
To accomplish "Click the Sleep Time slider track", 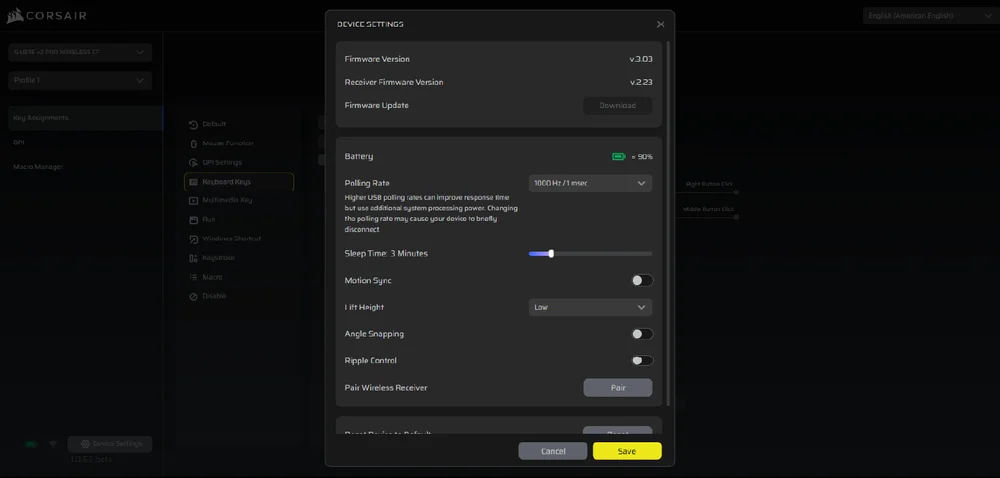I will (x=590, y=254).
